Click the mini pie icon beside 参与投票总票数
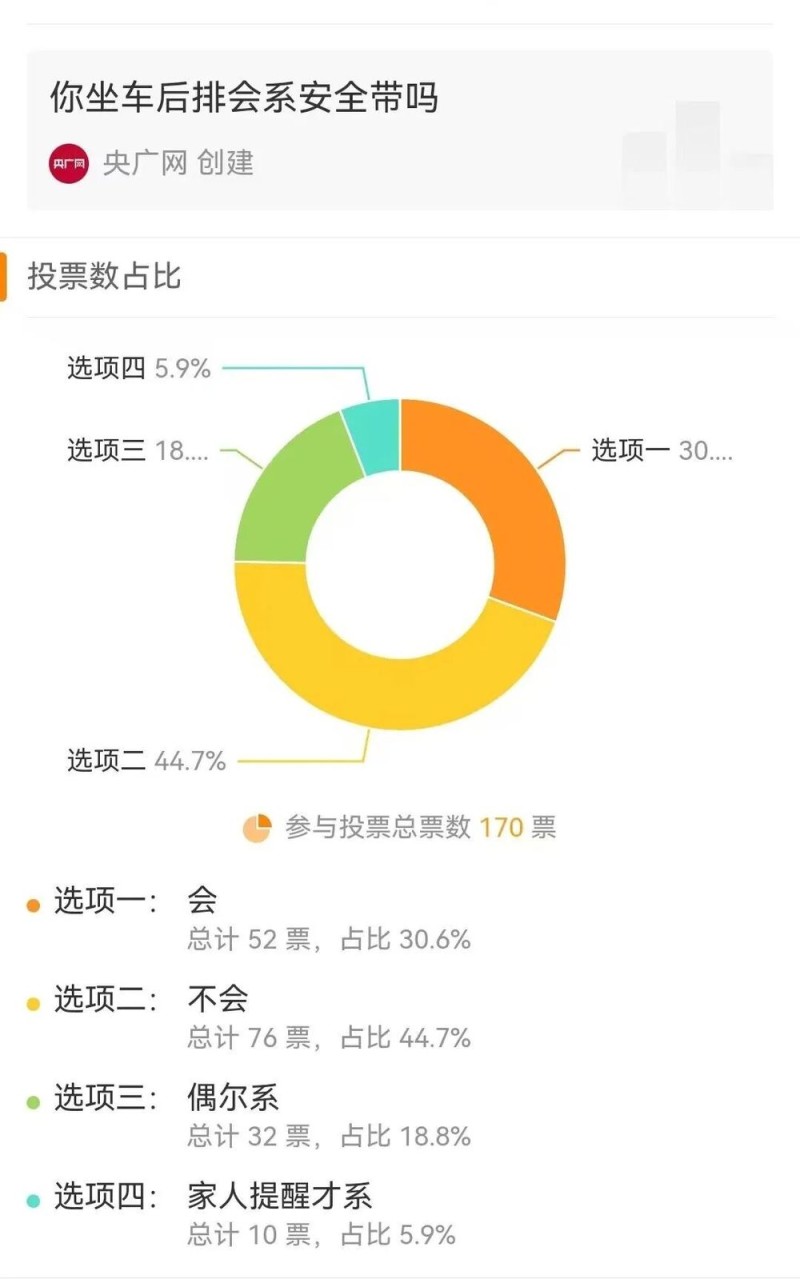The width and height of the screenshot is (800, 1279). click(x=256, y=828)
